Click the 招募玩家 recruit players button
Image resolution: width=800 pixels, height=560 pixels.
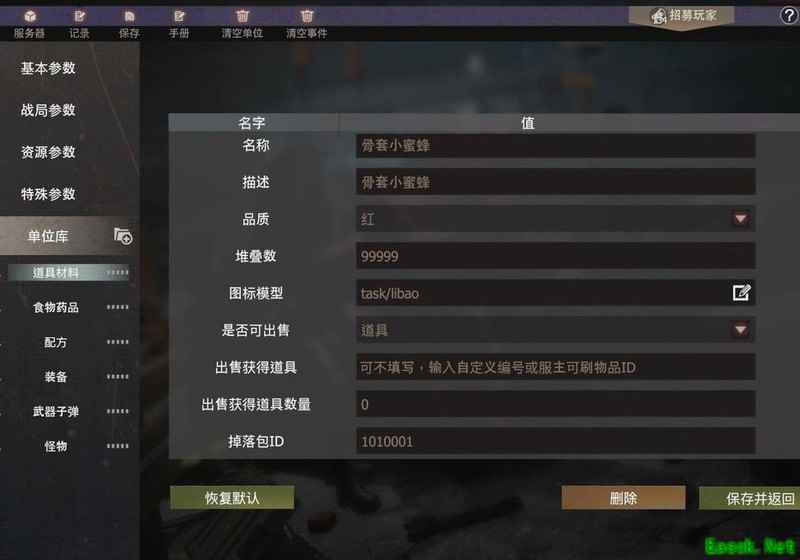coord(682,16)
